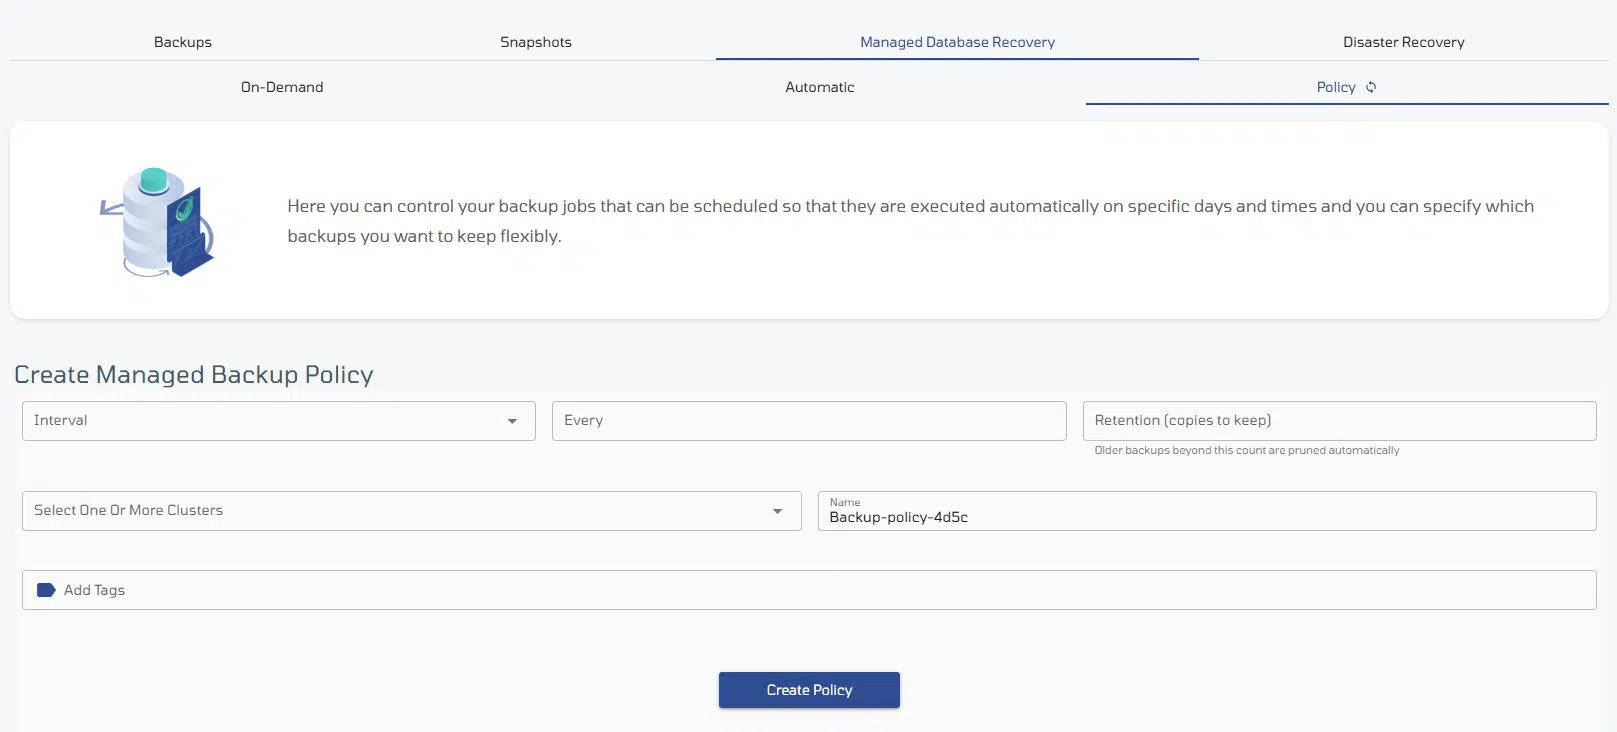Click the blue tag icon in Add Tags
The height and width of the screenshot is (732, 1617).
46,590
